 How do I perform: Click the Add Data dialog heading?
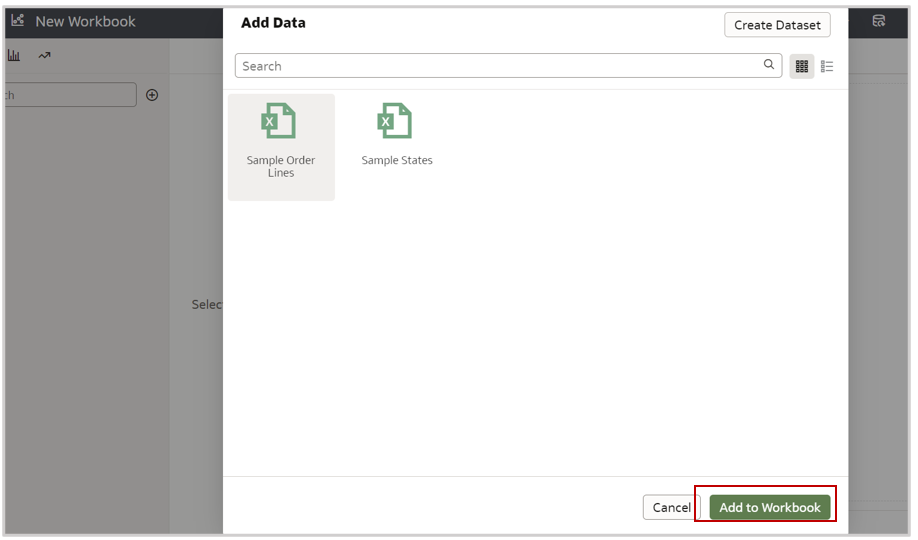pos(273,23)
